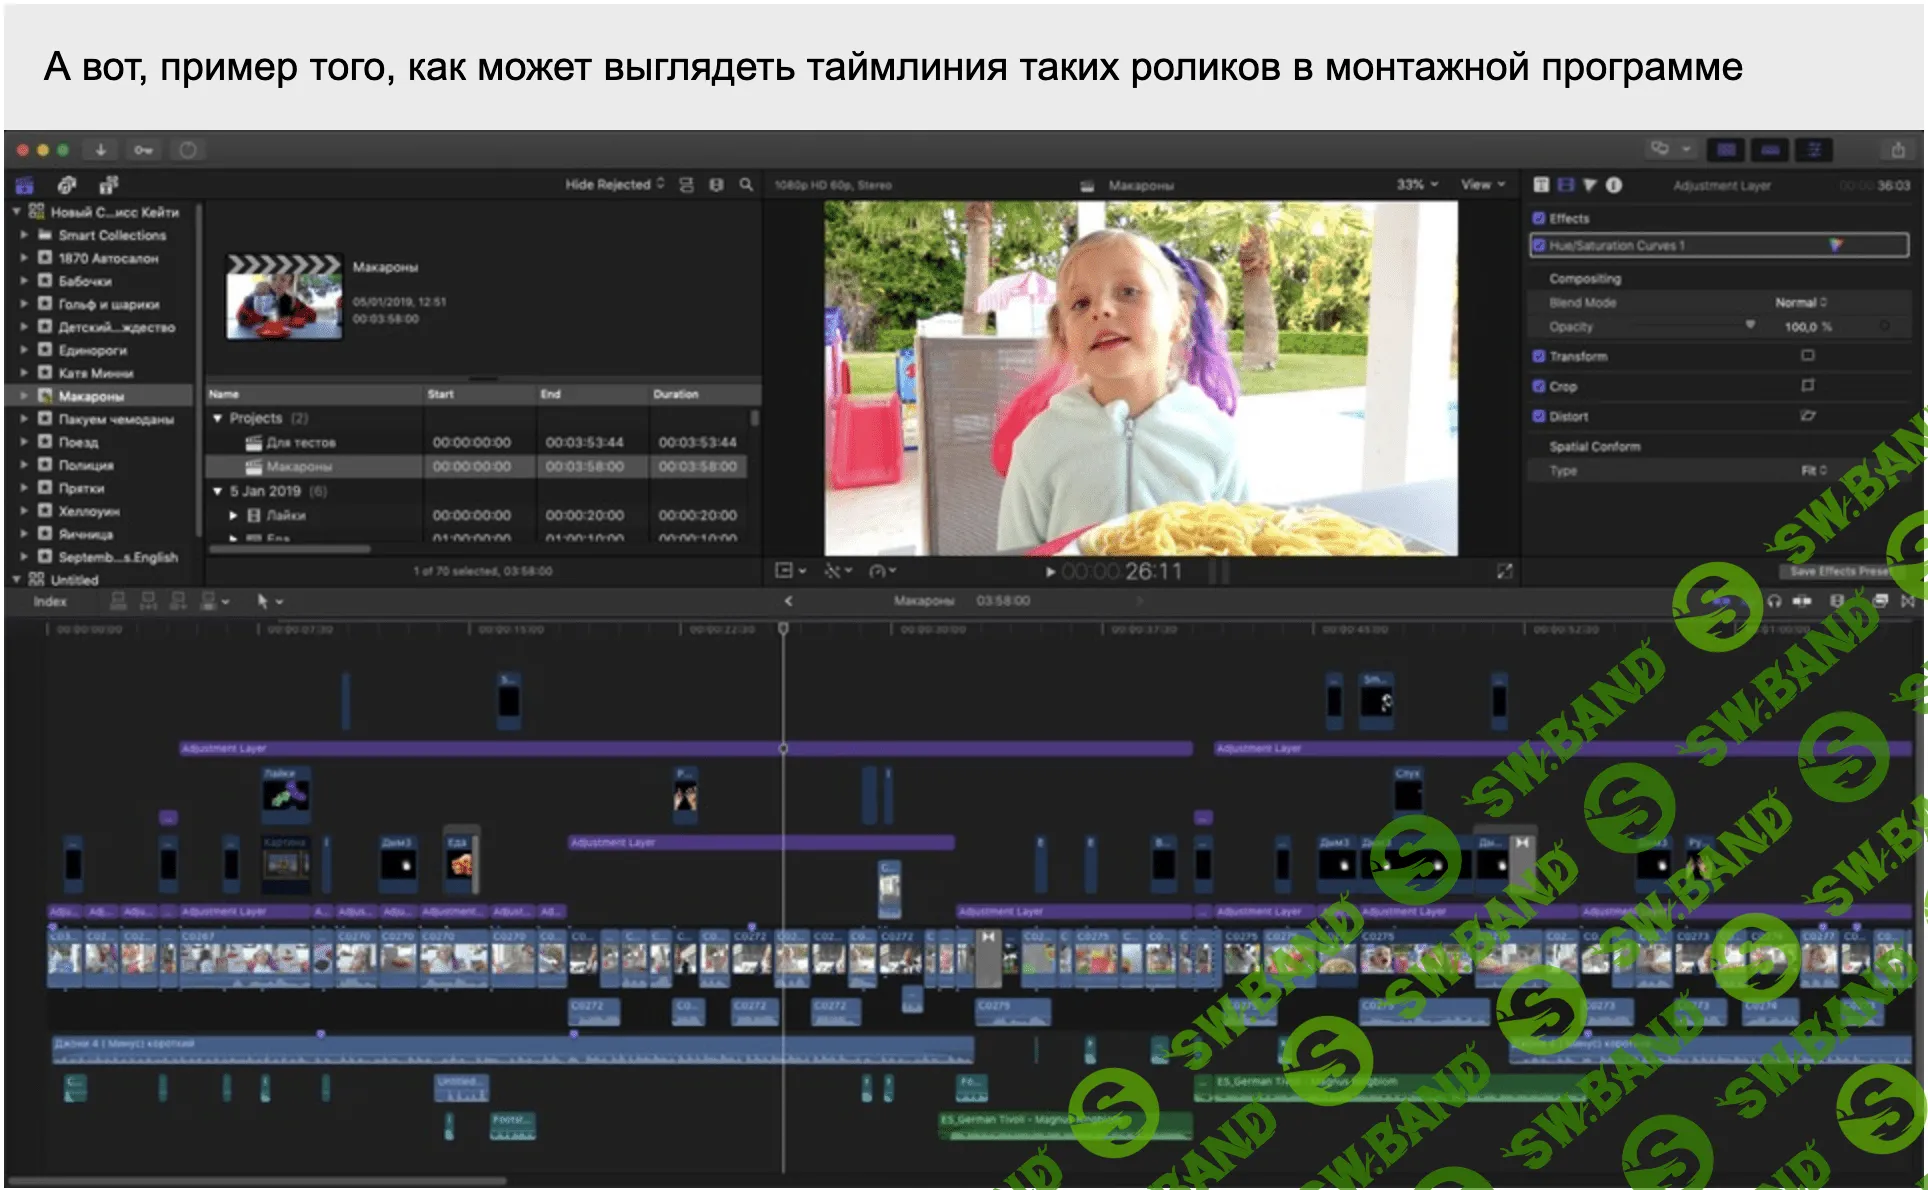Click the Crop tool icon in the inspector

pyautogui.click(x=1806, y=386)
